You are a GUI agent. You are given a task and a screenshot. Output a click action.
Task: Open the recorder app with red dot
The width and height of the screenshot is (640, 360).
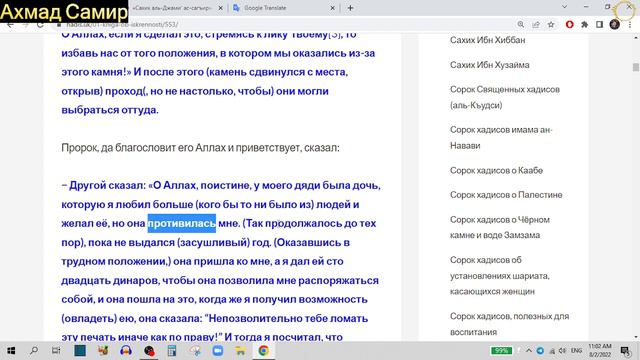point(149,351)
